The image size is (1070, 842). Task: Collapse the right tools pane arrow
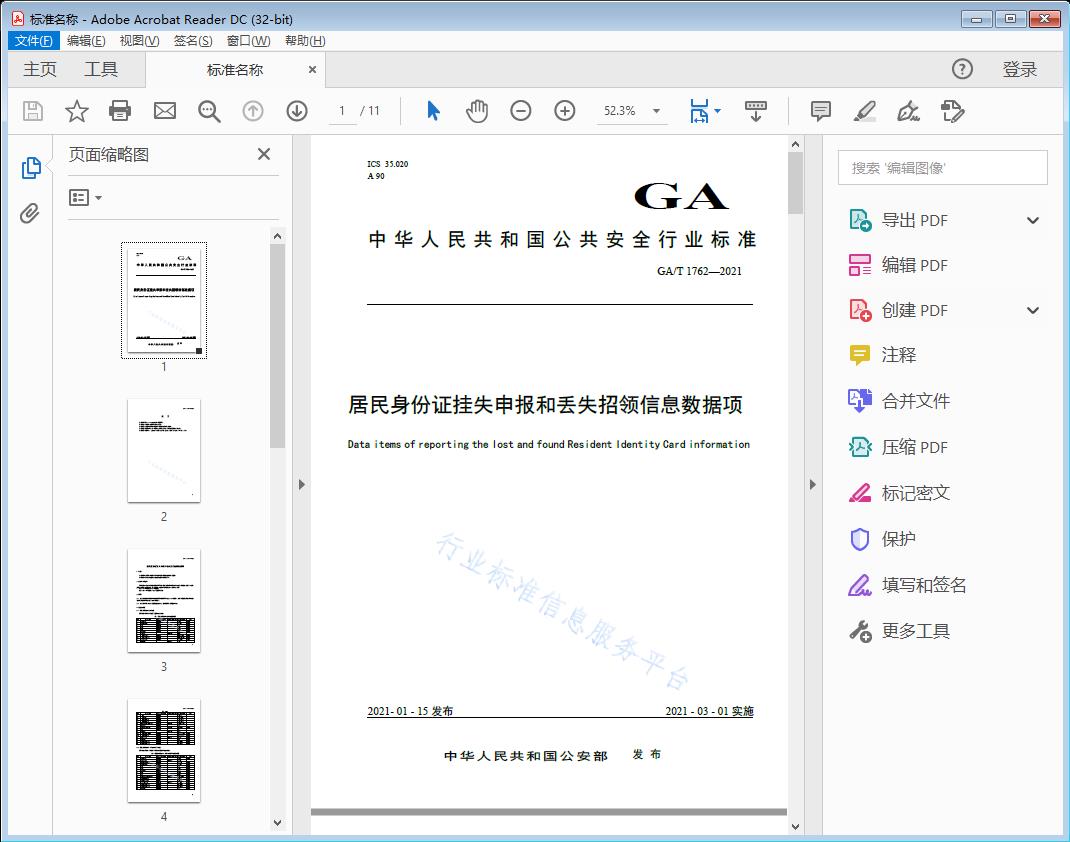coord(812,485)
